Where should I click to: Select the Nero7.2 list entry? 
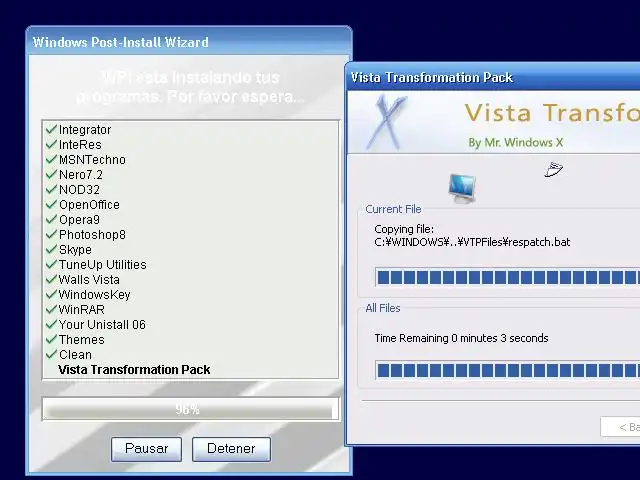[81, 175]
